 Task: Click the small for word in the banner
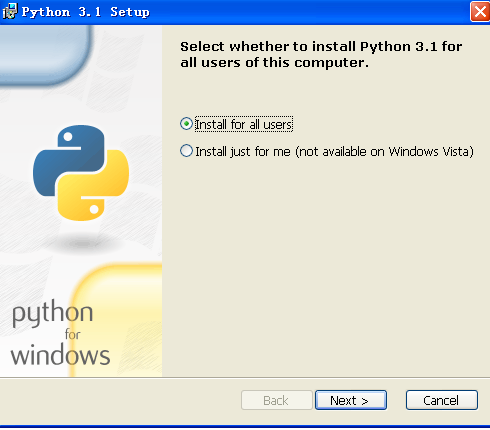(x=72, y=334)
